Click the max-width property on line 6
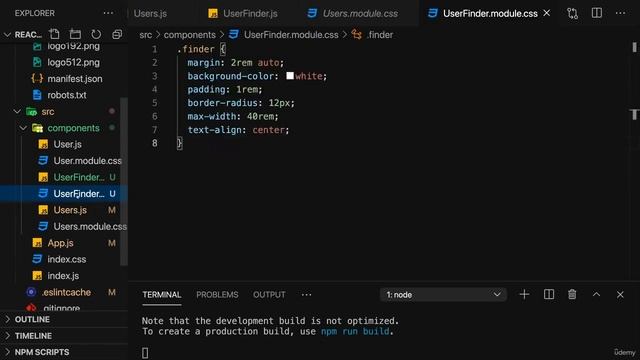 (211, 116)
